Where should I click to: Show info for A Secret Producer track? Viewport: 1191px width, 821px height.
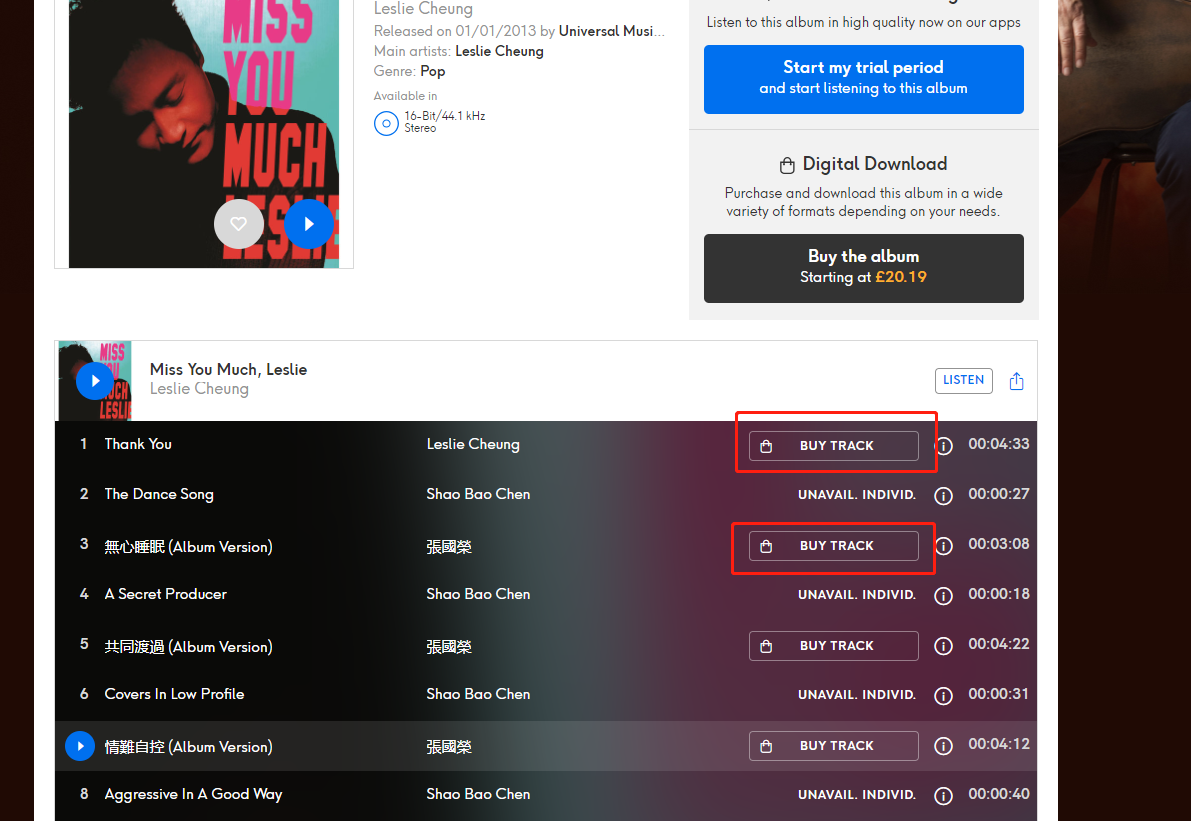click(943, 596)
